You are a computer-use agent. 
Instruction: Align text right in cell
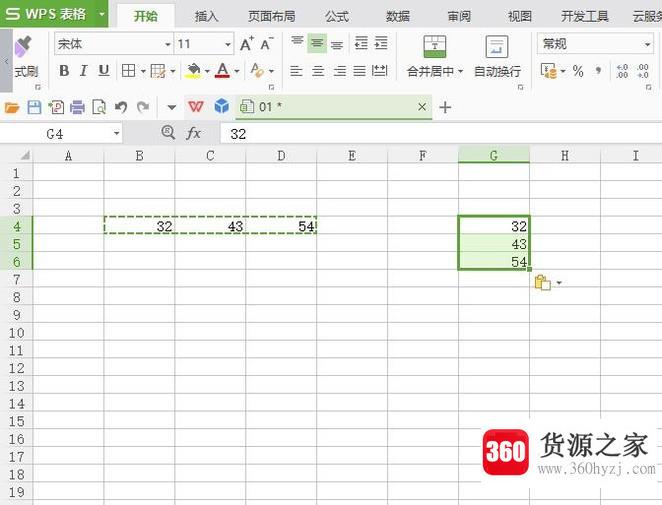[339, 71]
